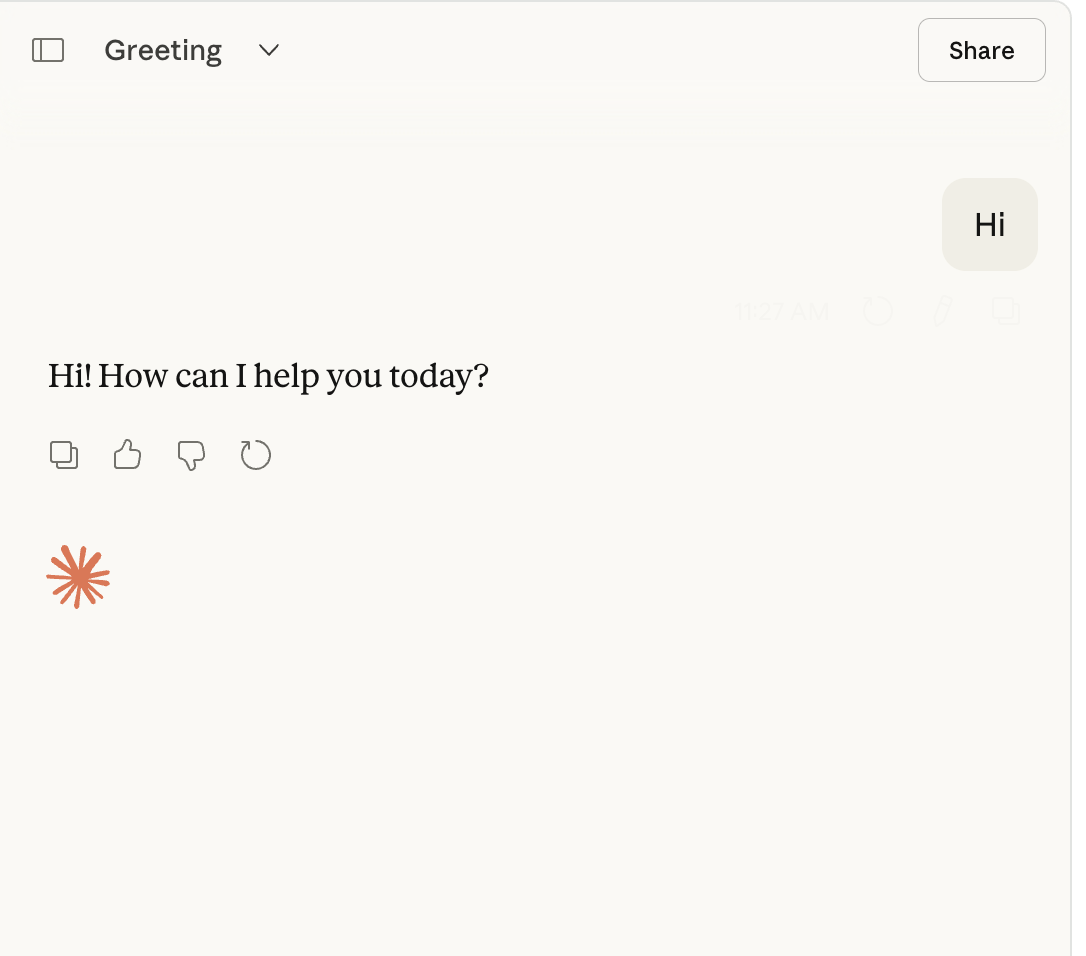The width and height of the screenshot is (1086, 956).
Task: Click the Greeting conversation title
Action: click(163, 50)
